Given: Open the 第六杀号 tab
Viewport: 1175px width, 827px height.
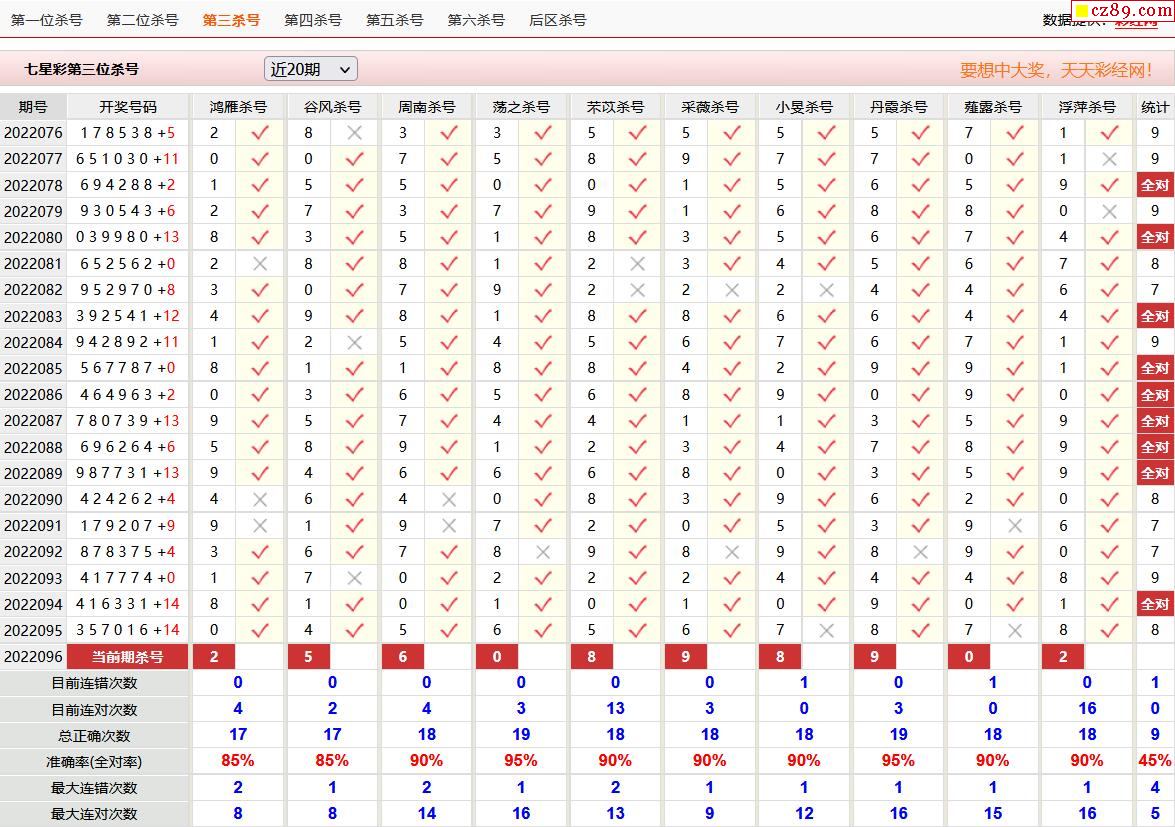Looking at the screenshot, I should pos(476,20).
